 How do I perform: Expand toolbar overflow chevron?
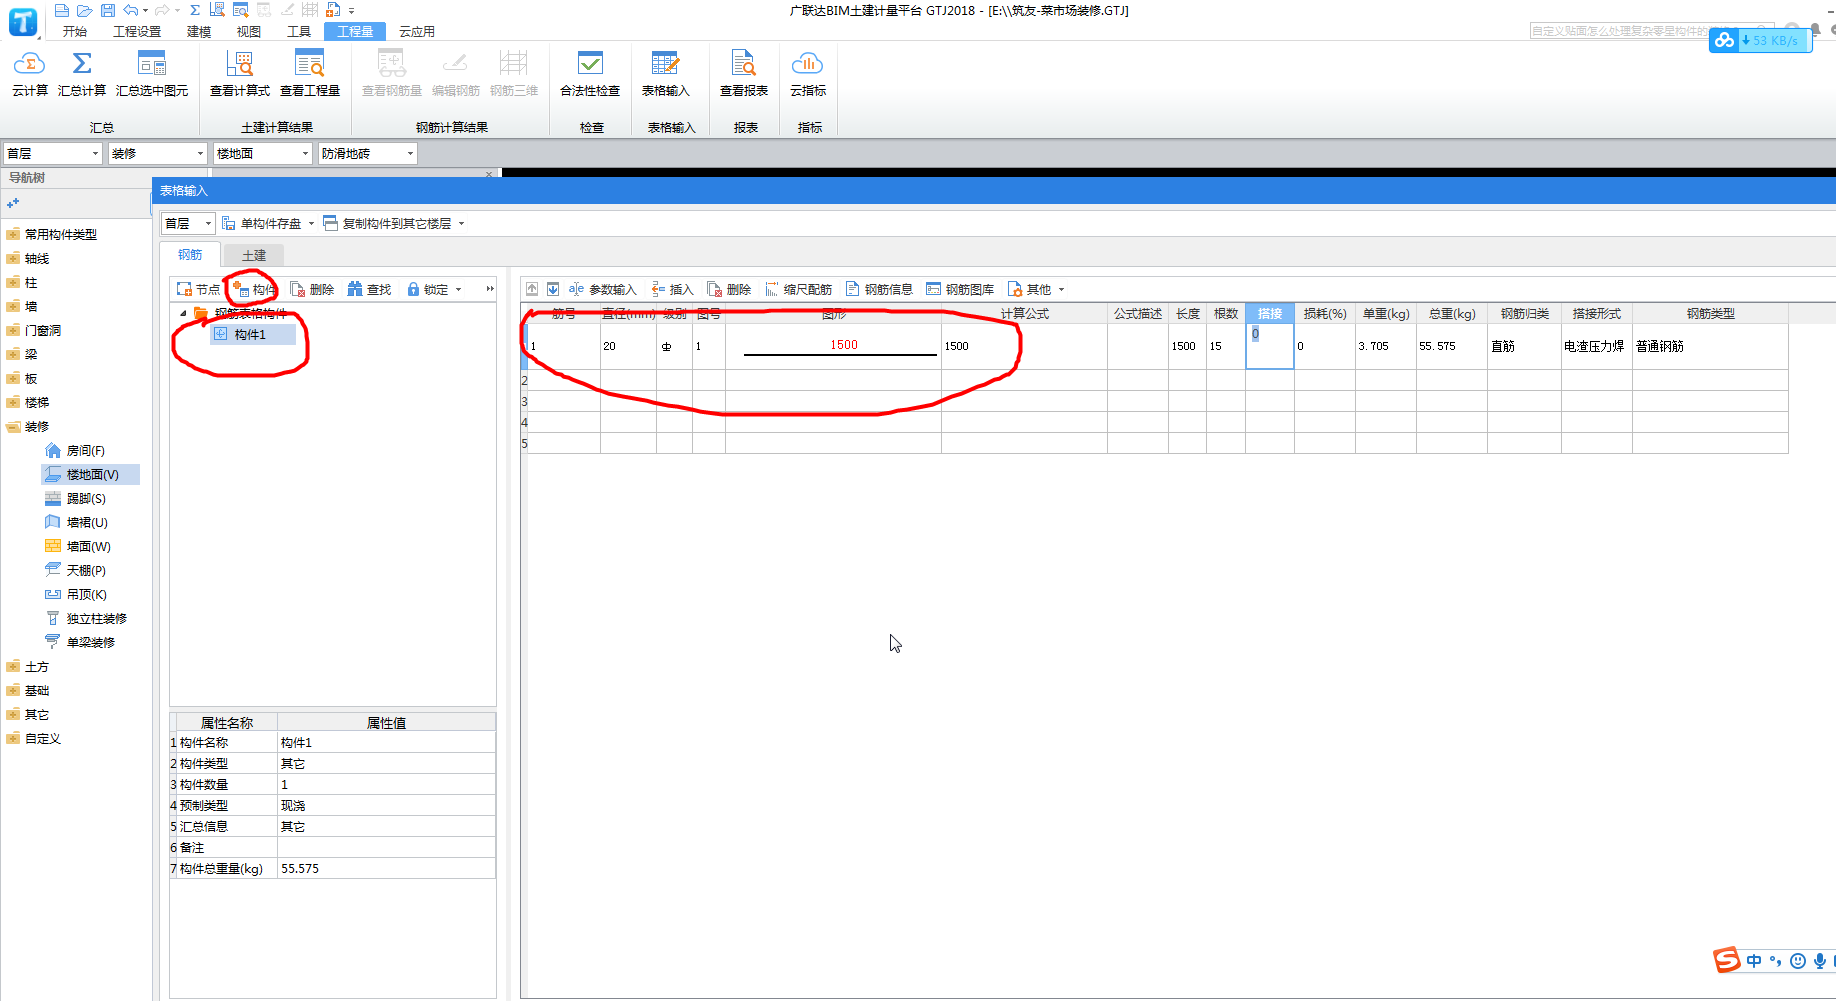click(x=490, y=289)
